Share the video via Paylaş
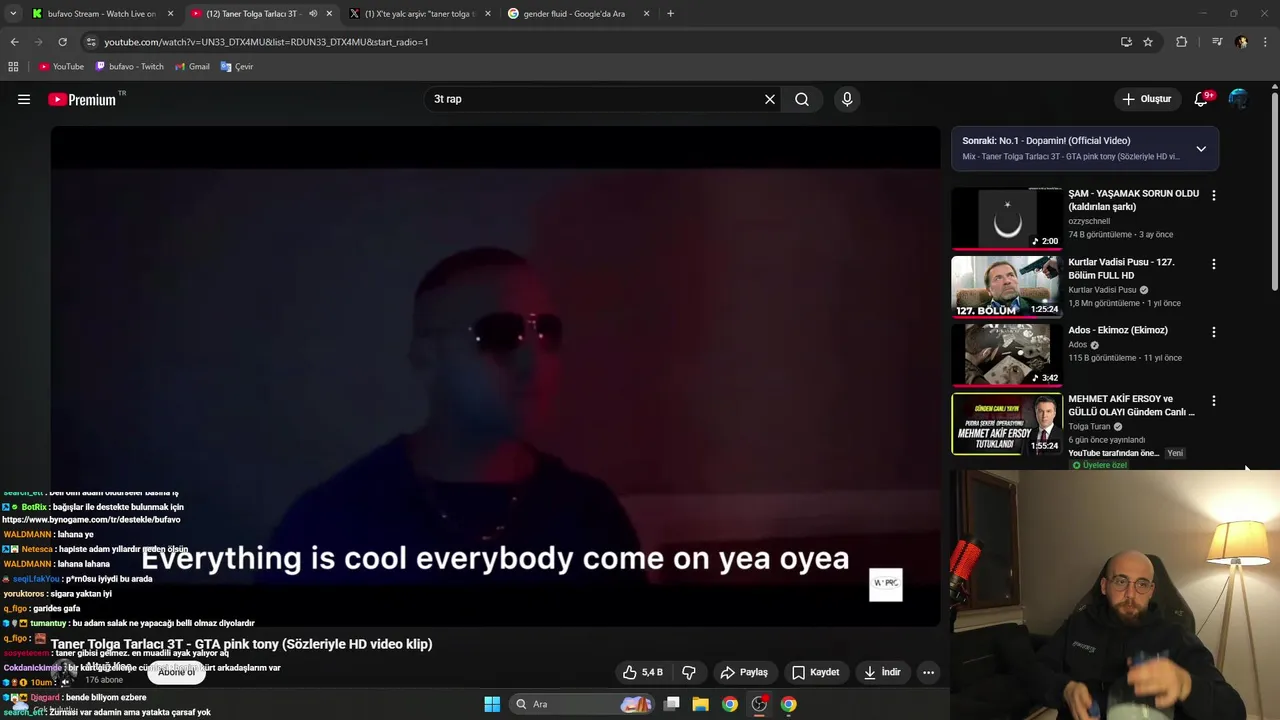The width and height of the screenshot is (1280, 720). [x=744, y=672]
